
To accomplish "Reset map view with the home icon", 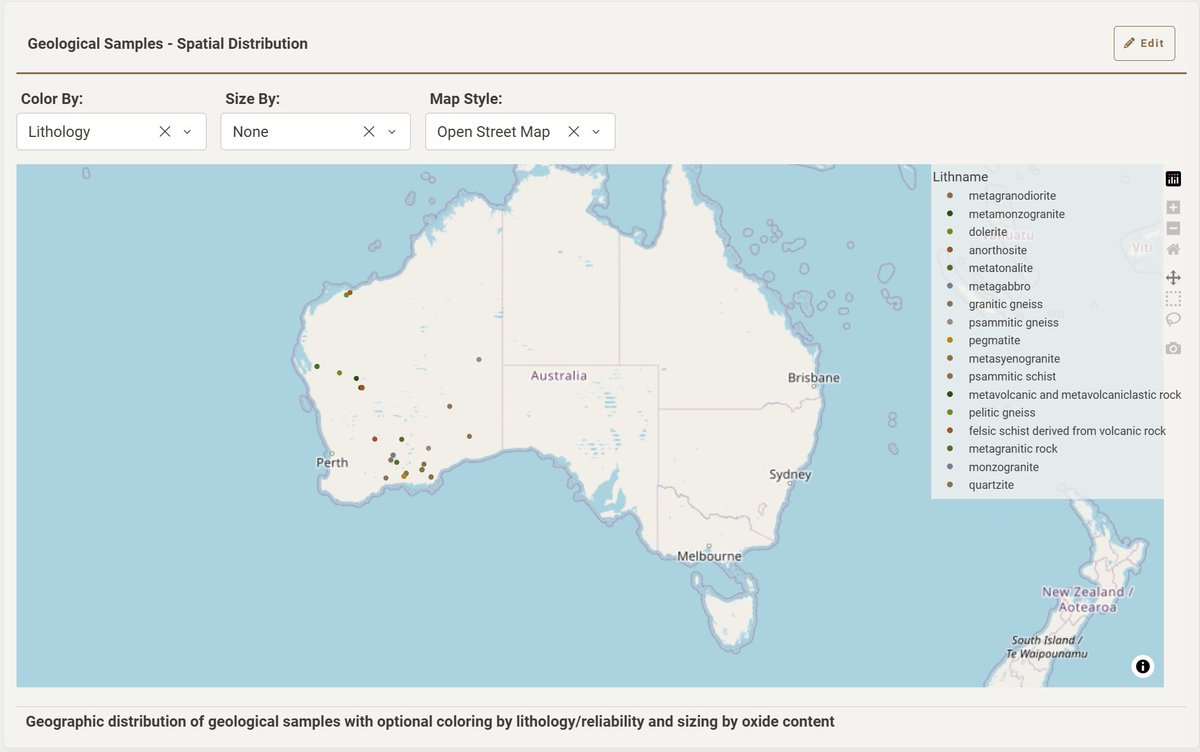I will tap(1173, 249).
